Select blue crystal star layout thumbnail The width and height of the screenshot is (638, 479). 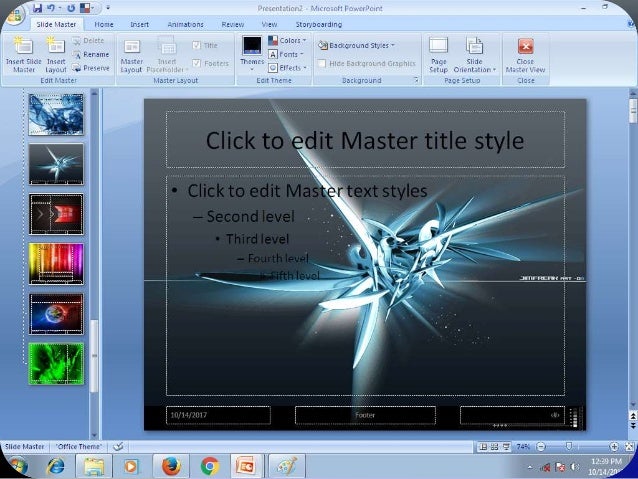[x=56, y=164]
